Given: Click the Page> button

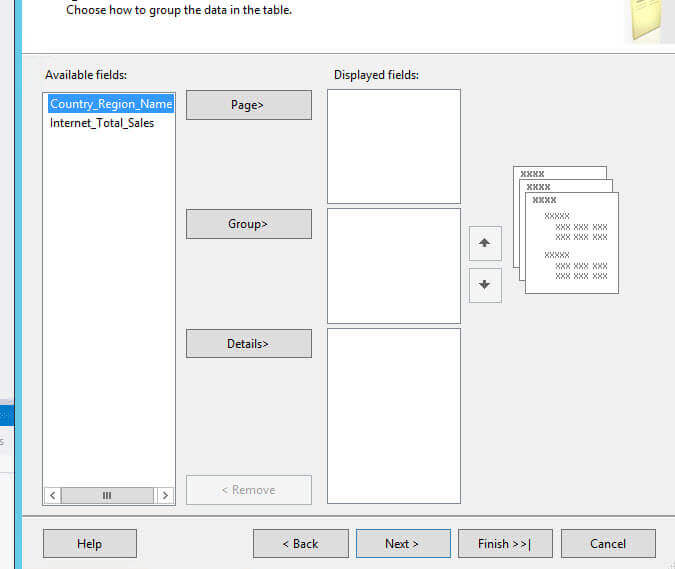Looking at the screenshot, I should coord(249,105).
